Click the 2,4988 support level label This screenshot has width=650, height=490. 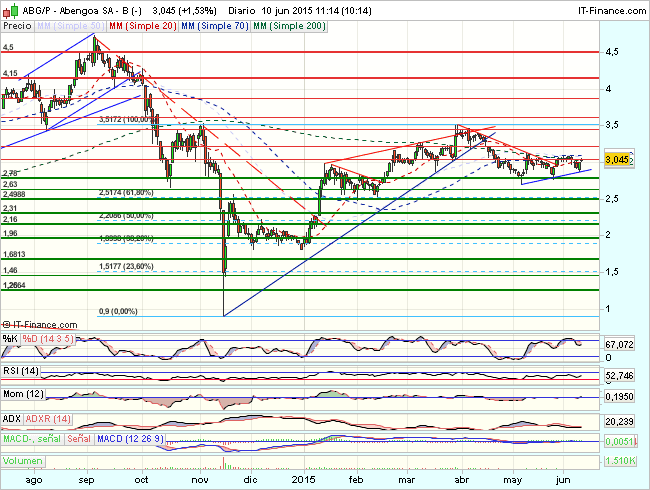(14, 194)
